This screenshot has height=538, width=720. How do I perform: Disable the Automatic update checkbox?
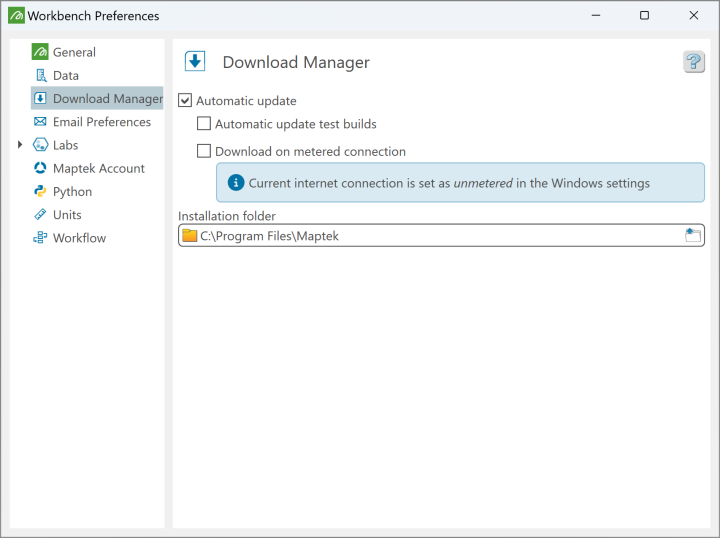click(x=185, y=101)
